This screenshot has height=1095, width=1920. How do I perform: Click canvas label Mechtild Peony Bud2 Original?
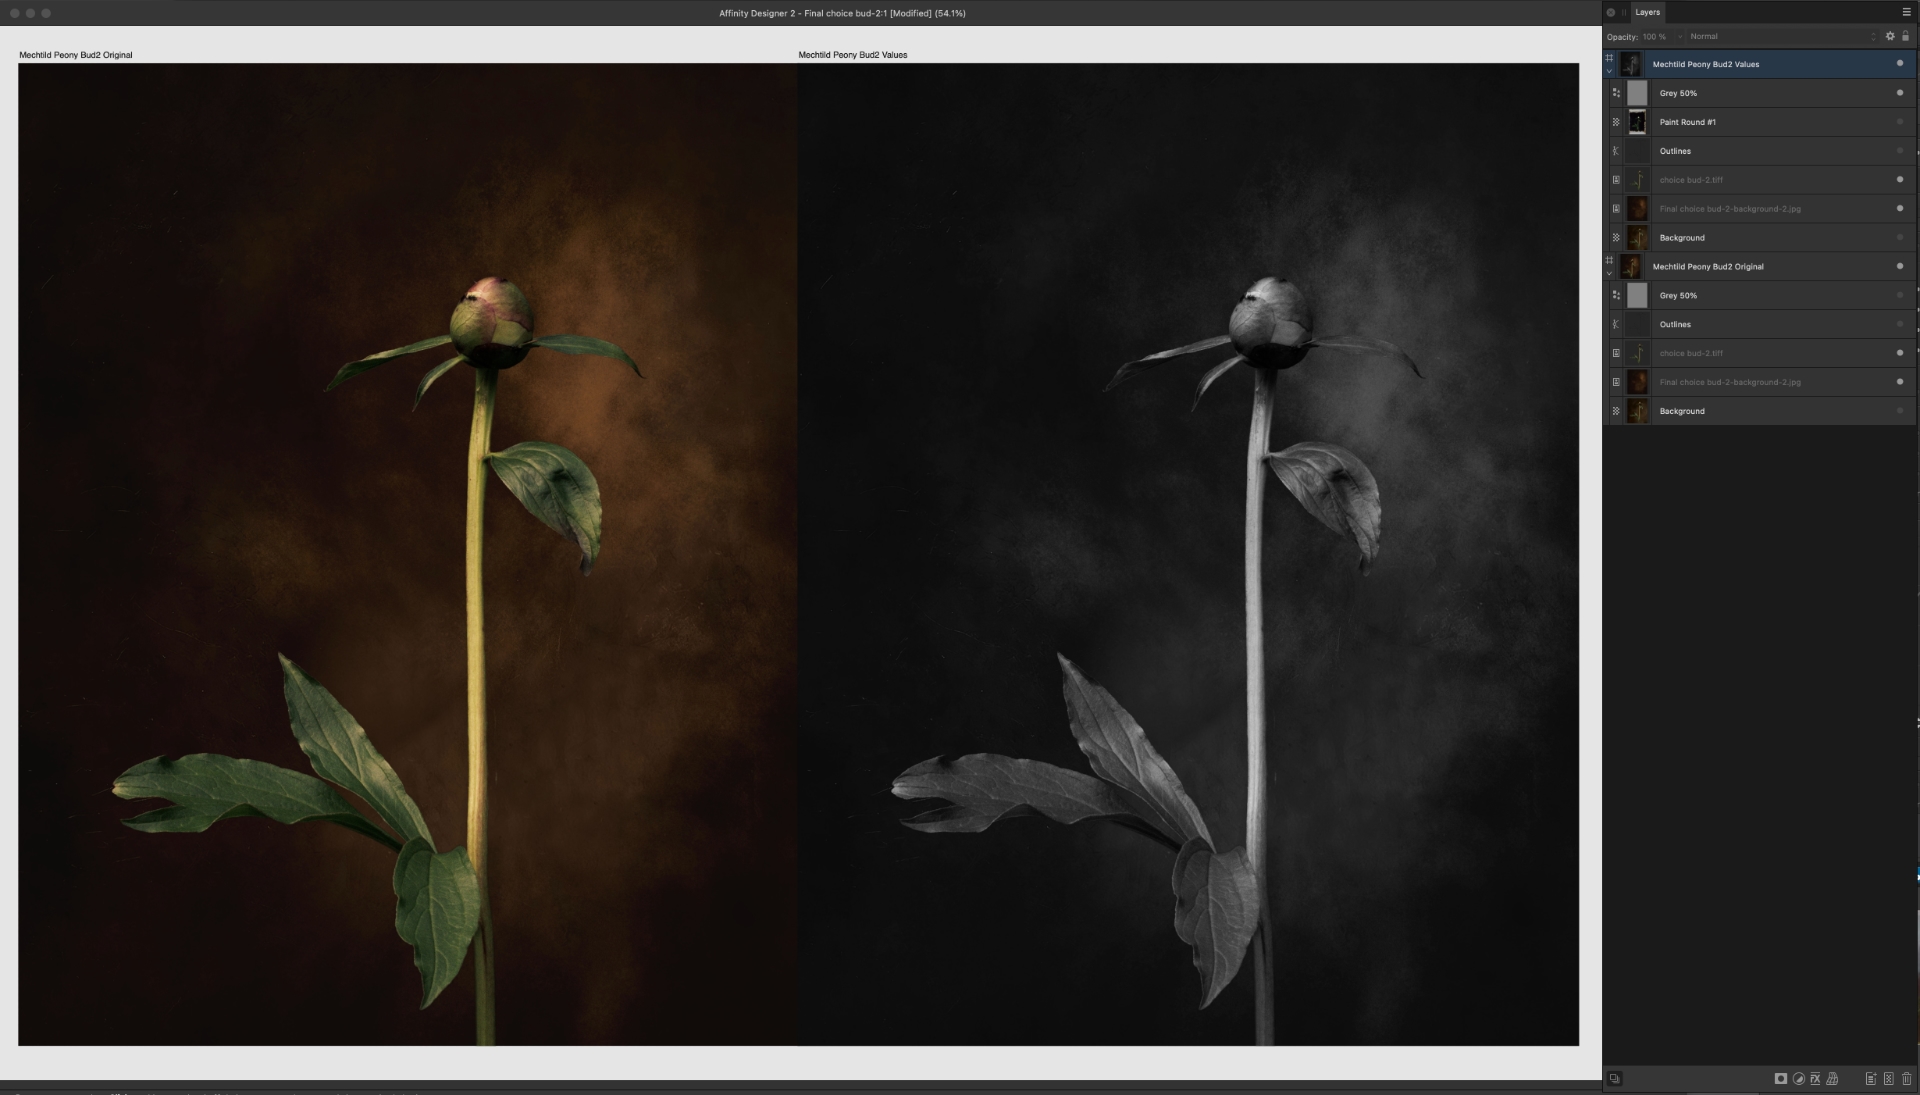tap(76, 55)
